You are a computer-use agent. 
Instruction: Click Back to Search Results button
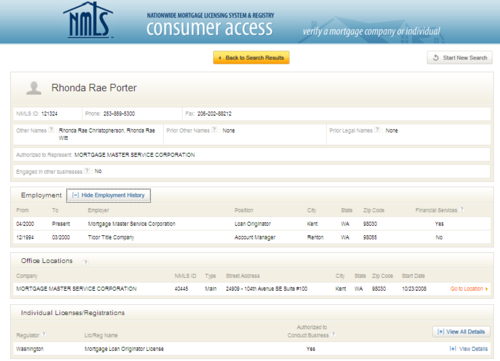(x=251, y=58)
